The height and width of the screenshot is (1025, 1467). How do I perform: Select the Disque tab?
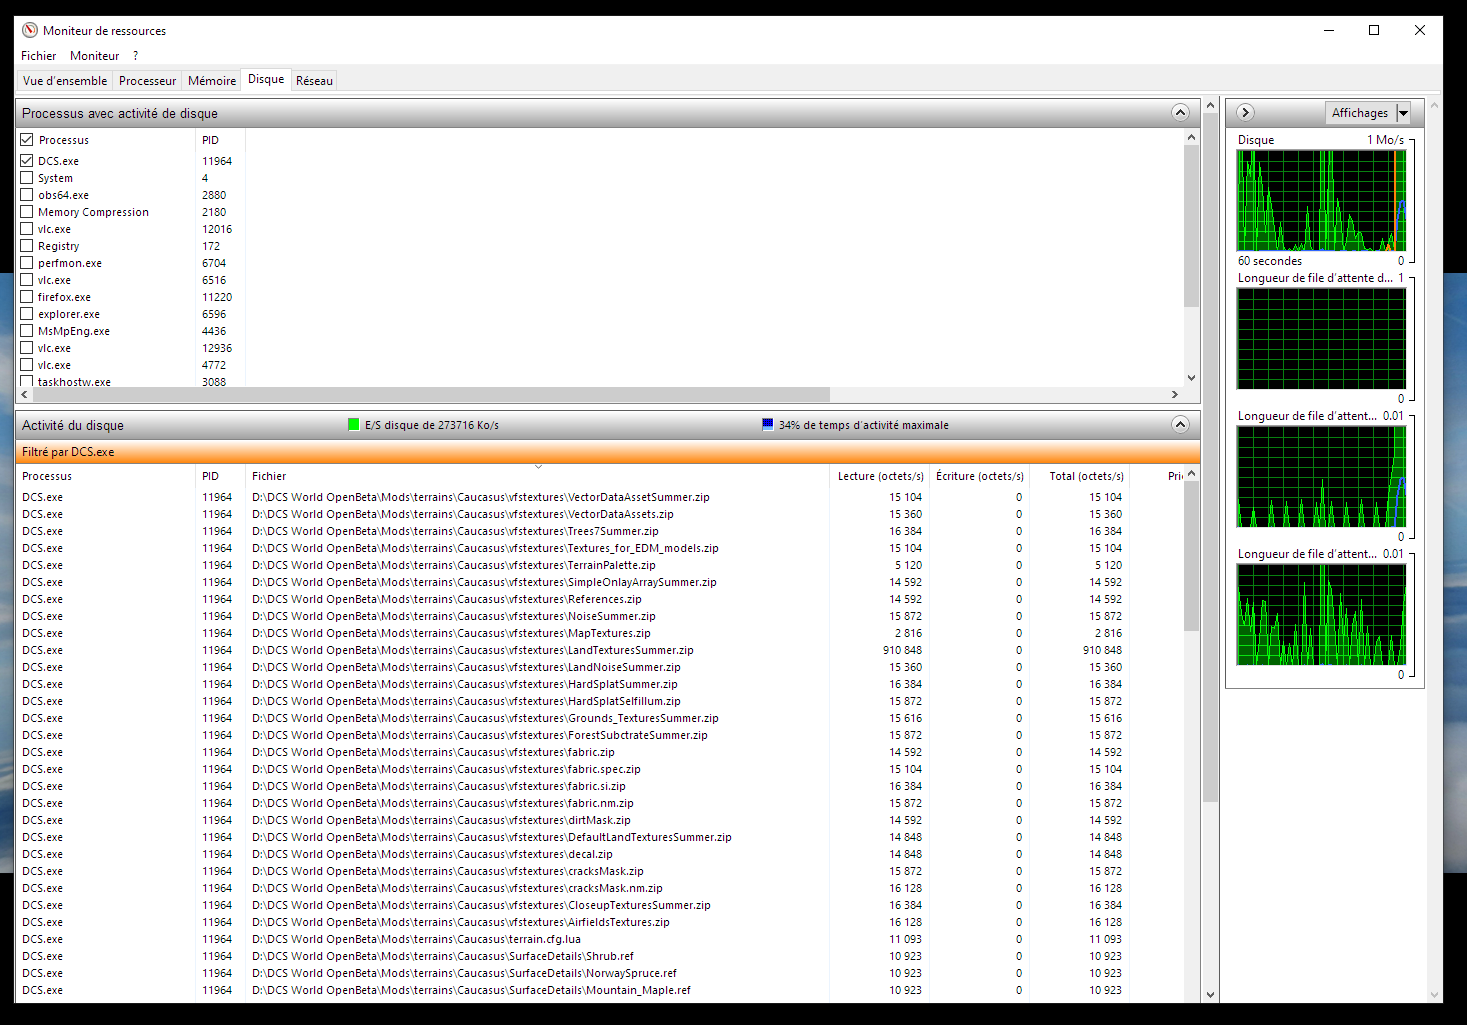click(266, 79)
